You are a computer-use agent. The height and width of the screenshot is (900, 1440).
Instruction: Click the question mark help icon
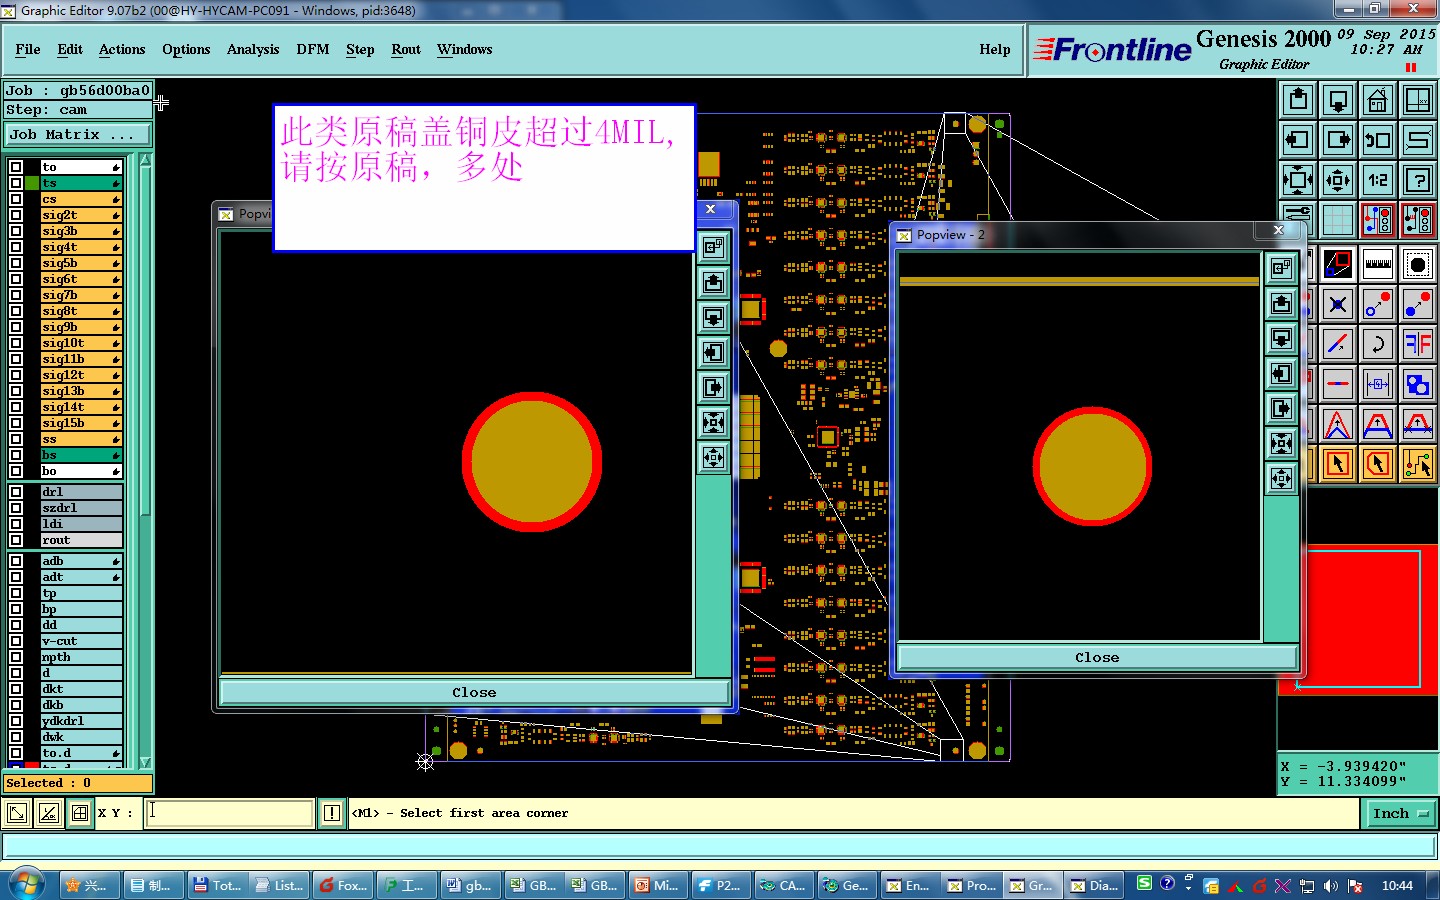pos(1418,180)
